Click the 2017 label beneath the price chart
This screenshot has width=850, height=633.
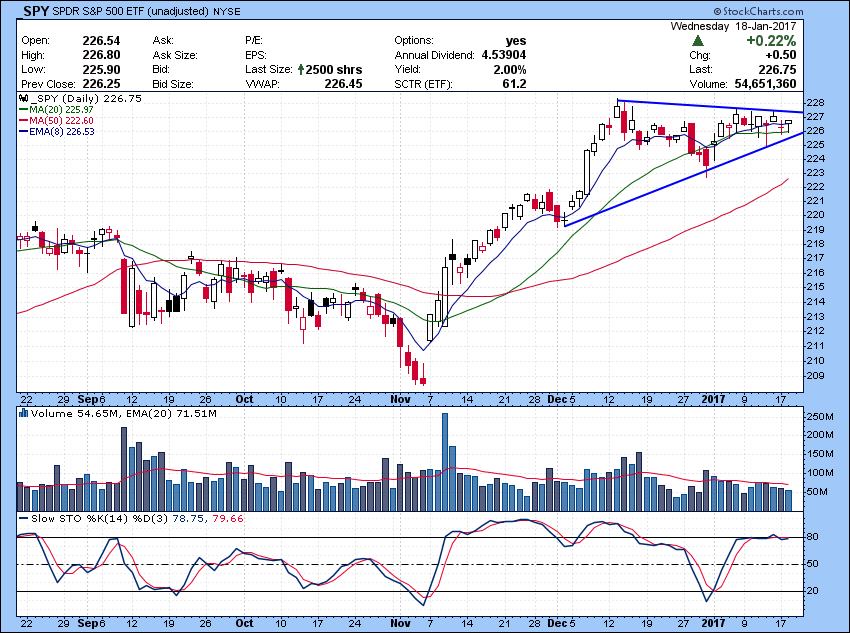(x=713, y=399)
